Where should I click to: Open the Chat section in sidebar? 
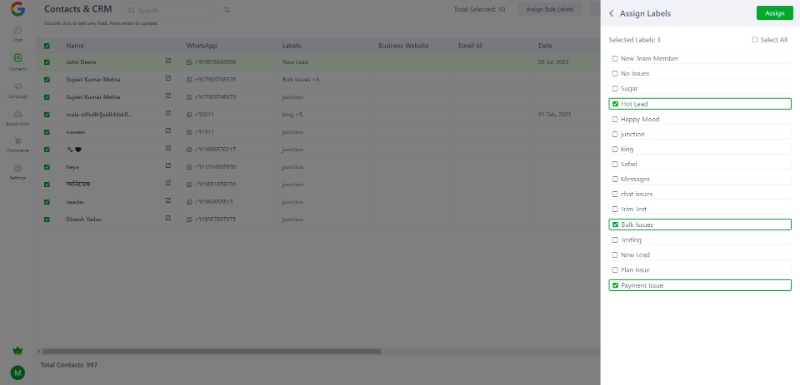(x=18, y=34)
